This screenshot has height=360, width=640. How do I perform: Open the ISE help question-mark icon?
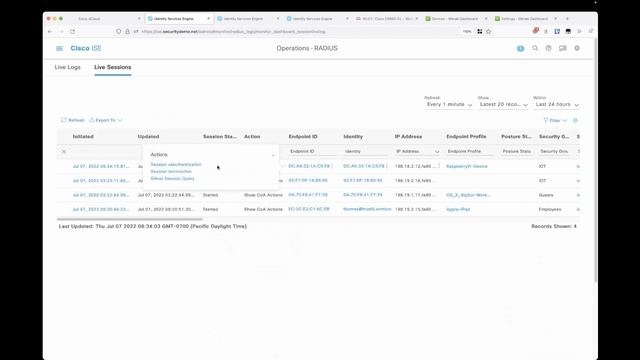tap(549, 48)
